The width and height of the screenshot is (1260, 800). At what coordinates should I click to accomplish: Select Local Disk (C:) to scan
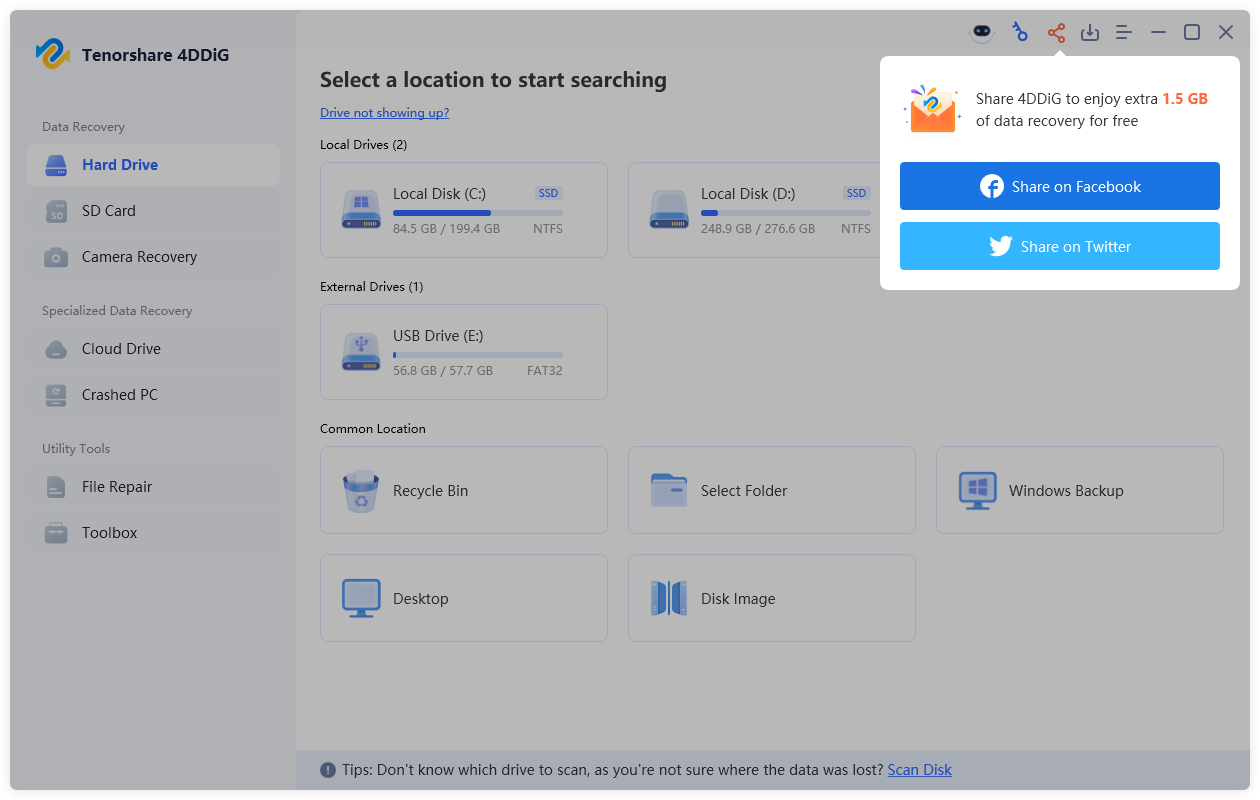click(x=463, y=210)
